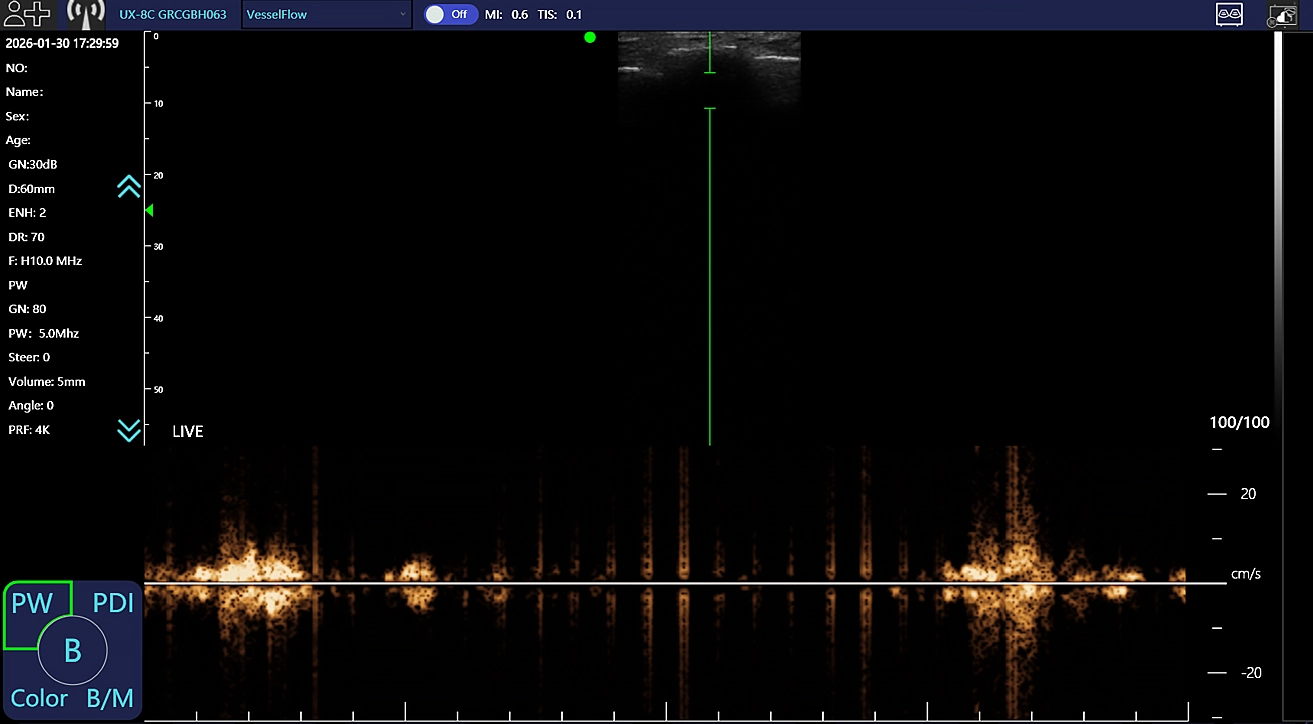
Task: Select the B/M imaging mode
Action: tap(110, 698)
